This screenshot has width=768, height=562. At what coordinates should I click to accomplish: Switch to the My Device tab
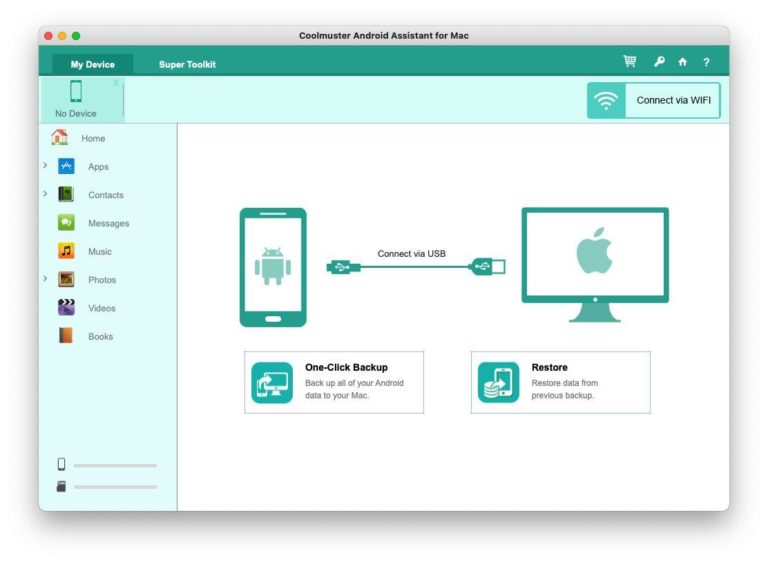coord(92,64)
